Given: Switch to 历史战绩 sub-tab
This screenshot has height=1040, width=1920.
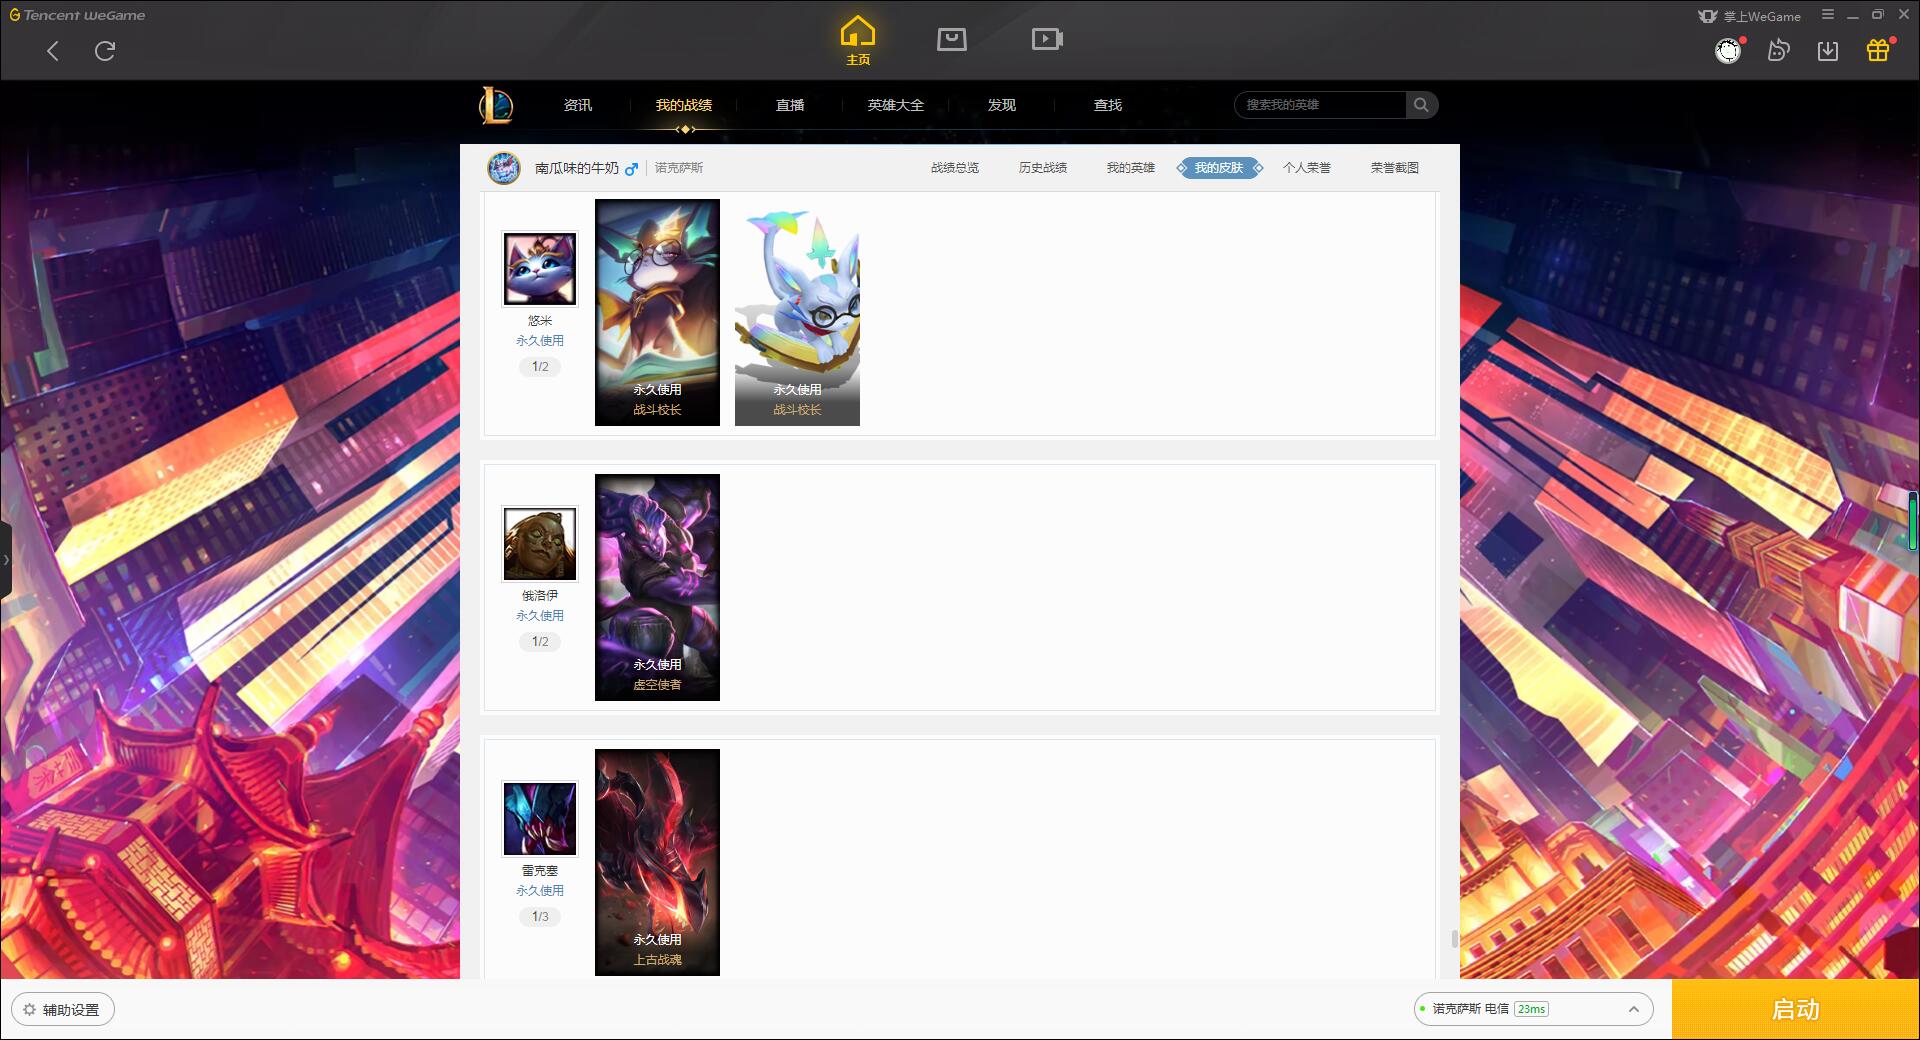Looking at the screenshot, I should (x=1043, y=168).
